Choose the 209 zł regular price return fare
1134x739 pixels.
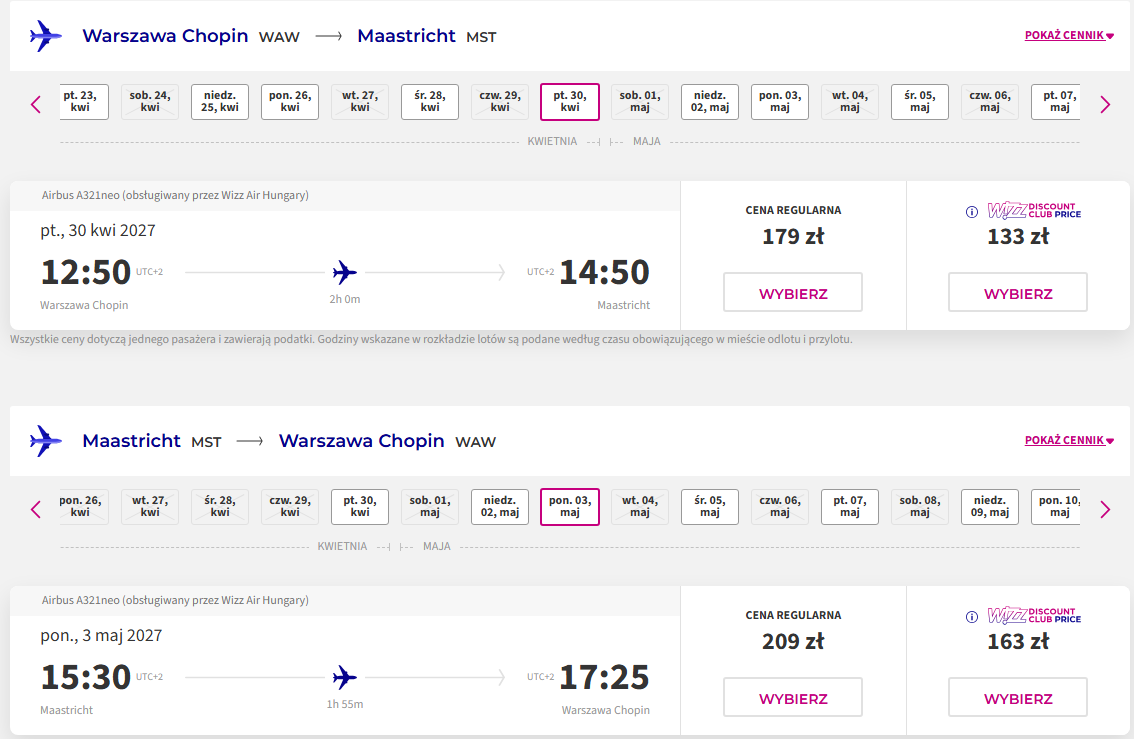pyautogui.click(x=793, y=697)
